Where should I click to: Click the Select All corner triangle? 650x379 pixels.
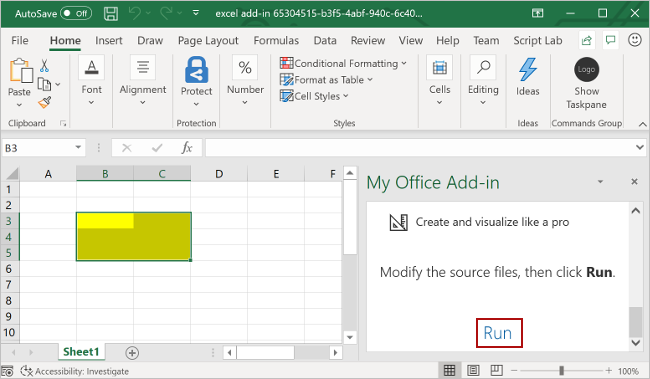[x=12, y=173]
